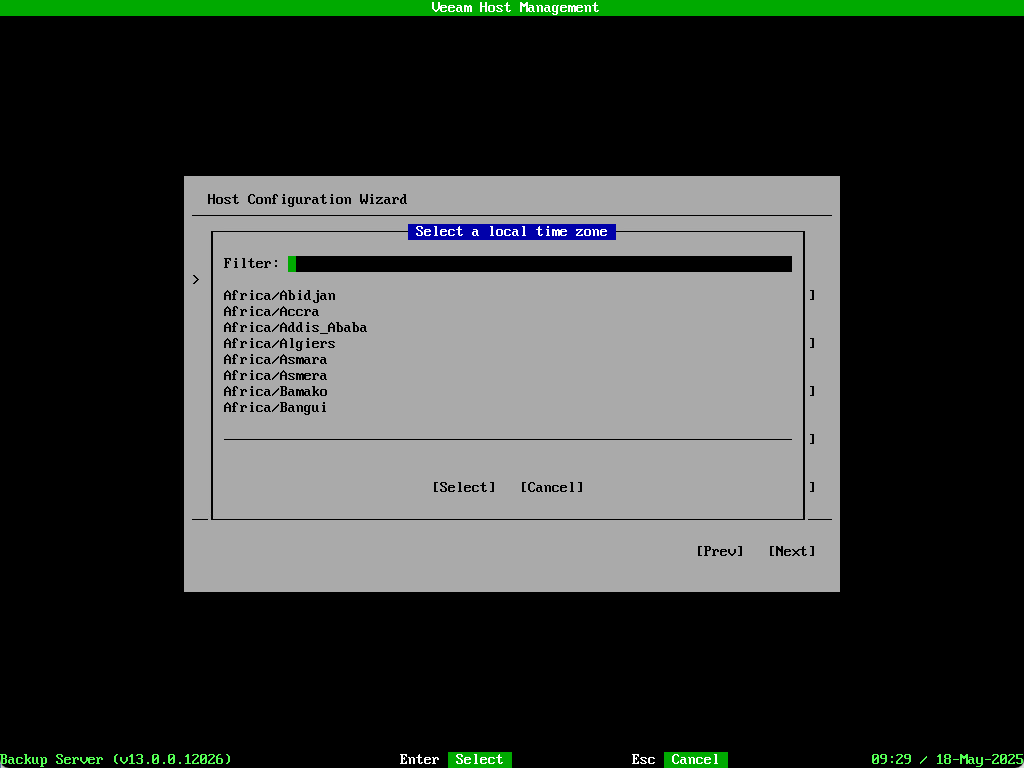Viewport: 1024px width, 768px height.
Task: Select the Africa/Abidjan time zone
Action: (279, 296)
